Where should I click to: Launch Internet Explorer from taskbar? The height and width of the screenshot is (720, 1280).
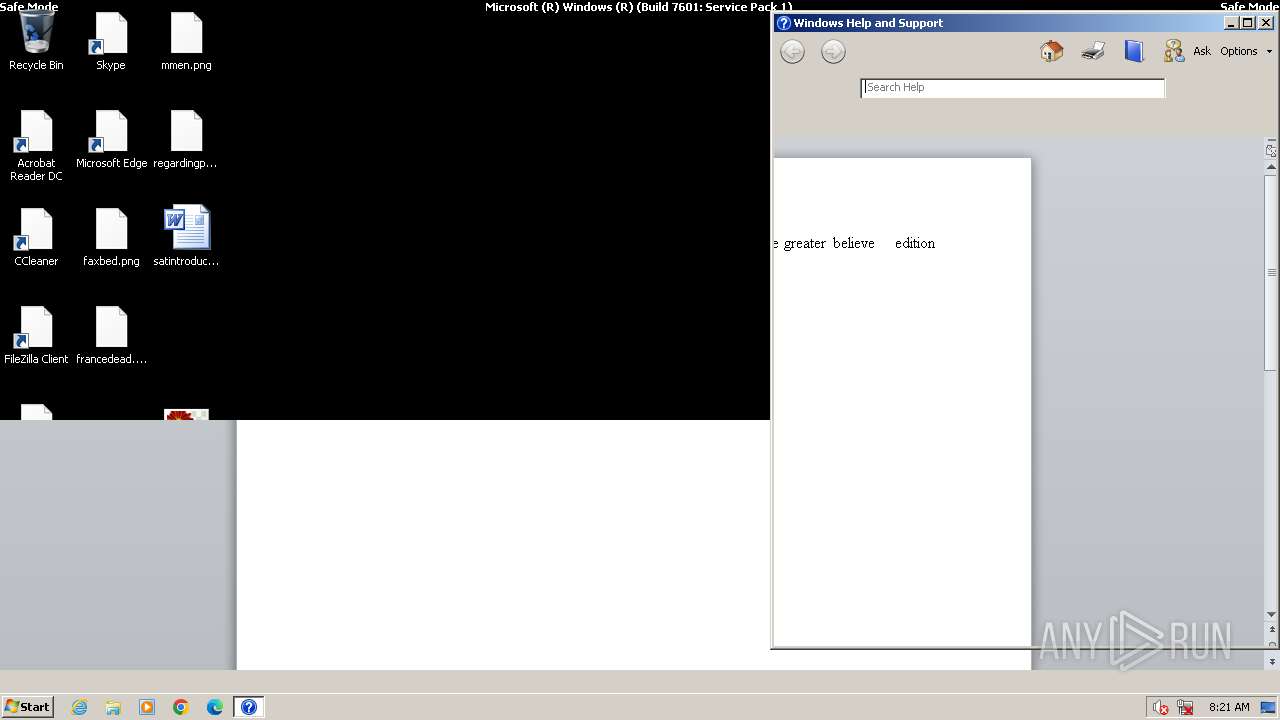pyautogui.click(x=80, y=707)
